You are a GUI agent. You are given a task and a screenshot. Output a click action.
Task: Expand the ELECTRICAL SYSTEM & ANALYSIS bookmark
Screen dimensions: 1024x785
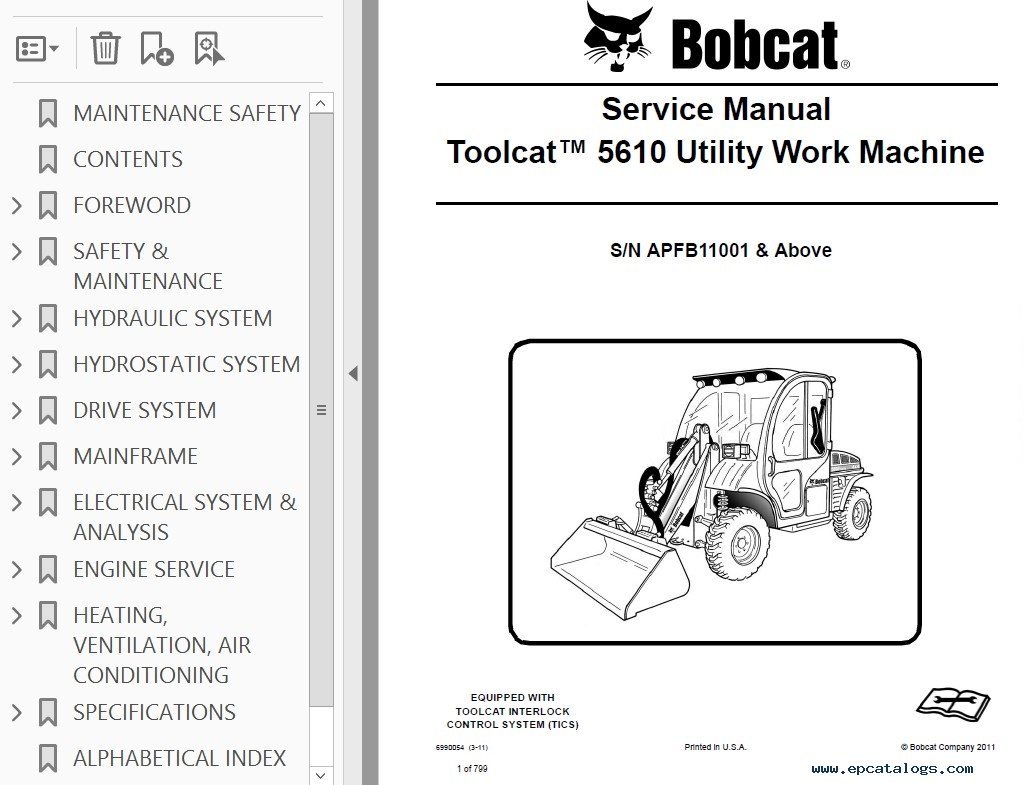pos(16,502)
